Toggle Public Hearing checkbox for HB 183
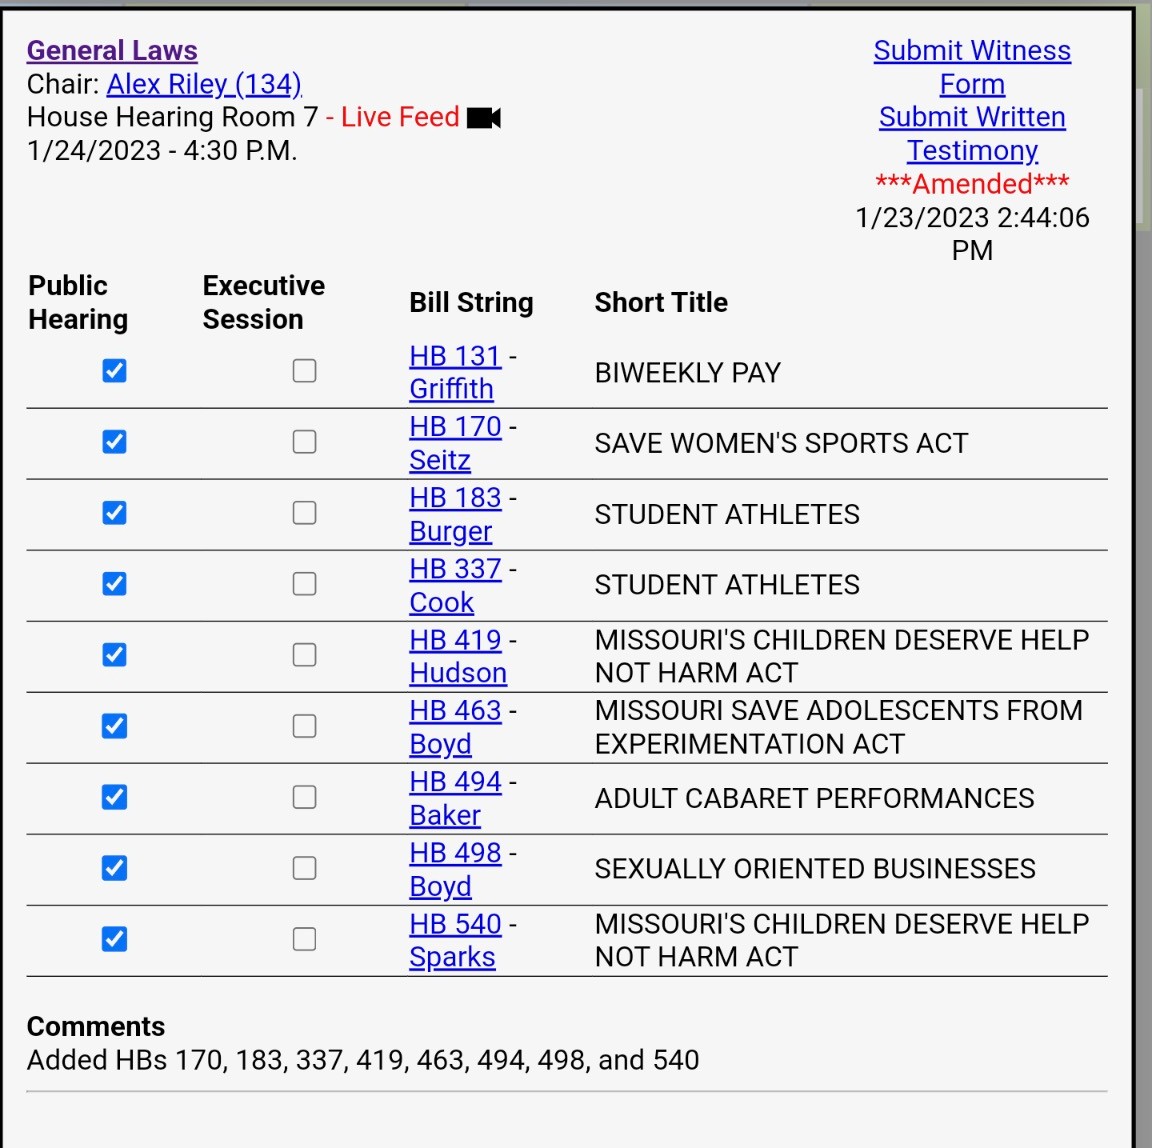 (115, 513)
